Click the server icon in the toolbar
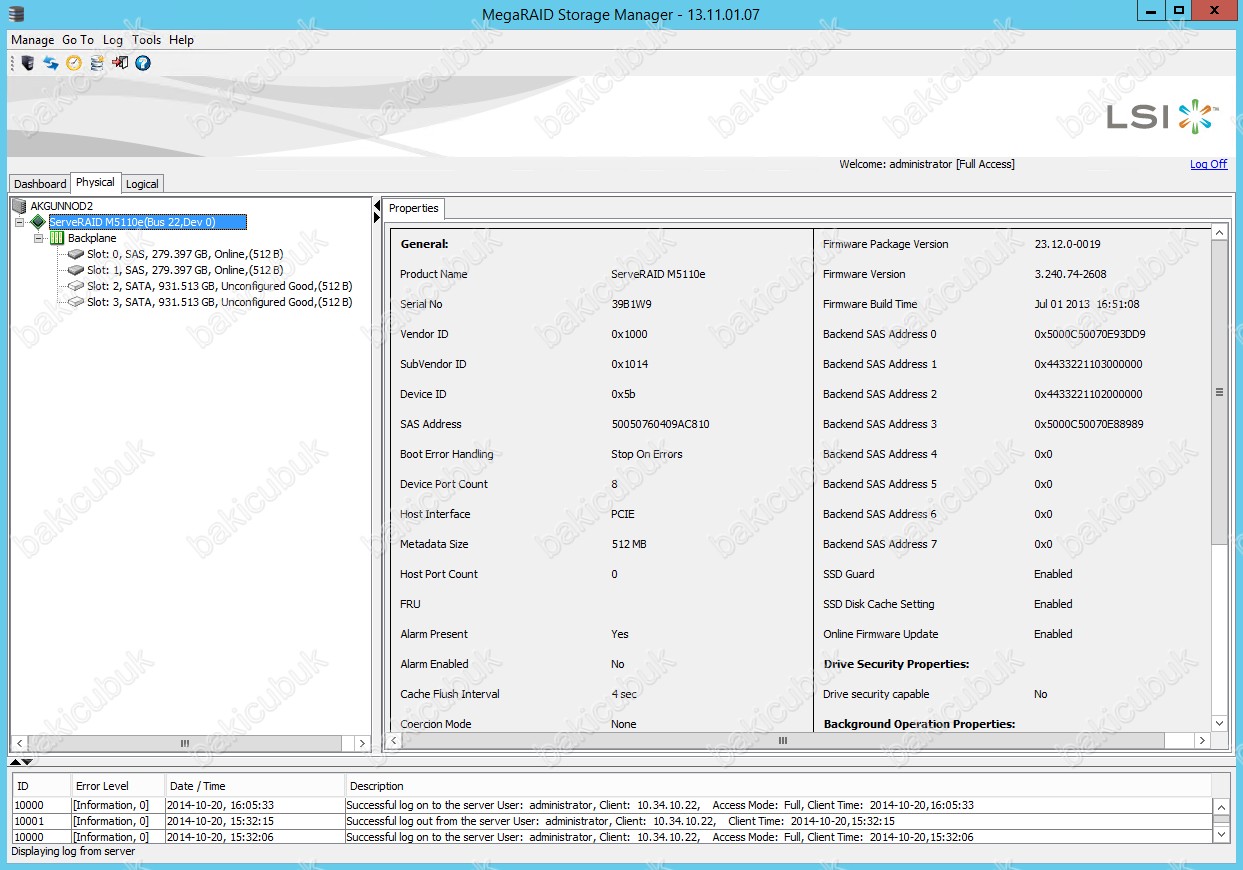 tap(27, 63)
